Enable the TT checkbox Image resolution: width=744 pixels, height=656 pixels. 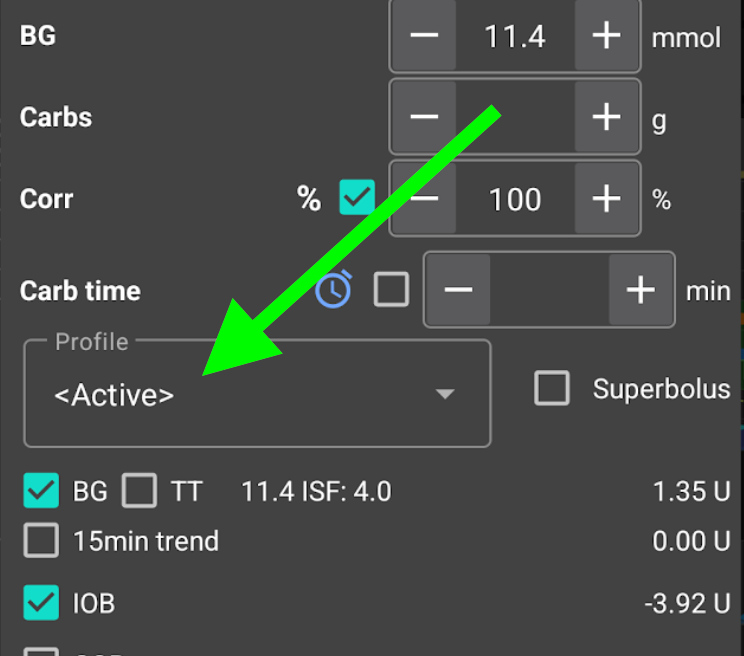[x=140, y=490]
